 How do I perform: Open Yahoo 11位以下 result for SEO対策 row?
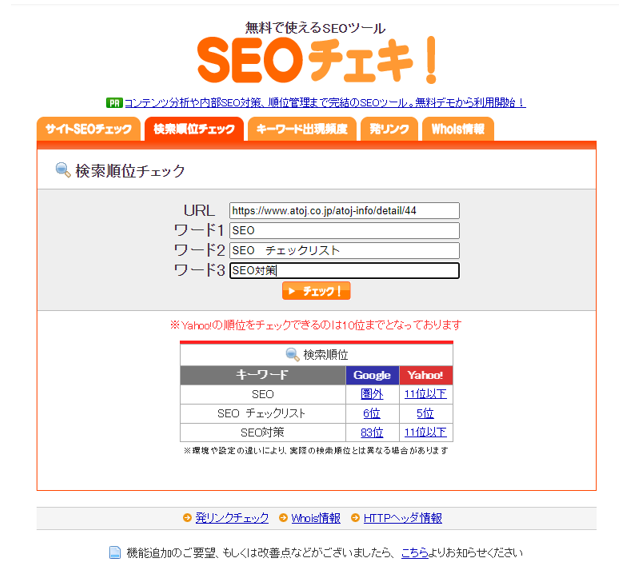(425, 433)
